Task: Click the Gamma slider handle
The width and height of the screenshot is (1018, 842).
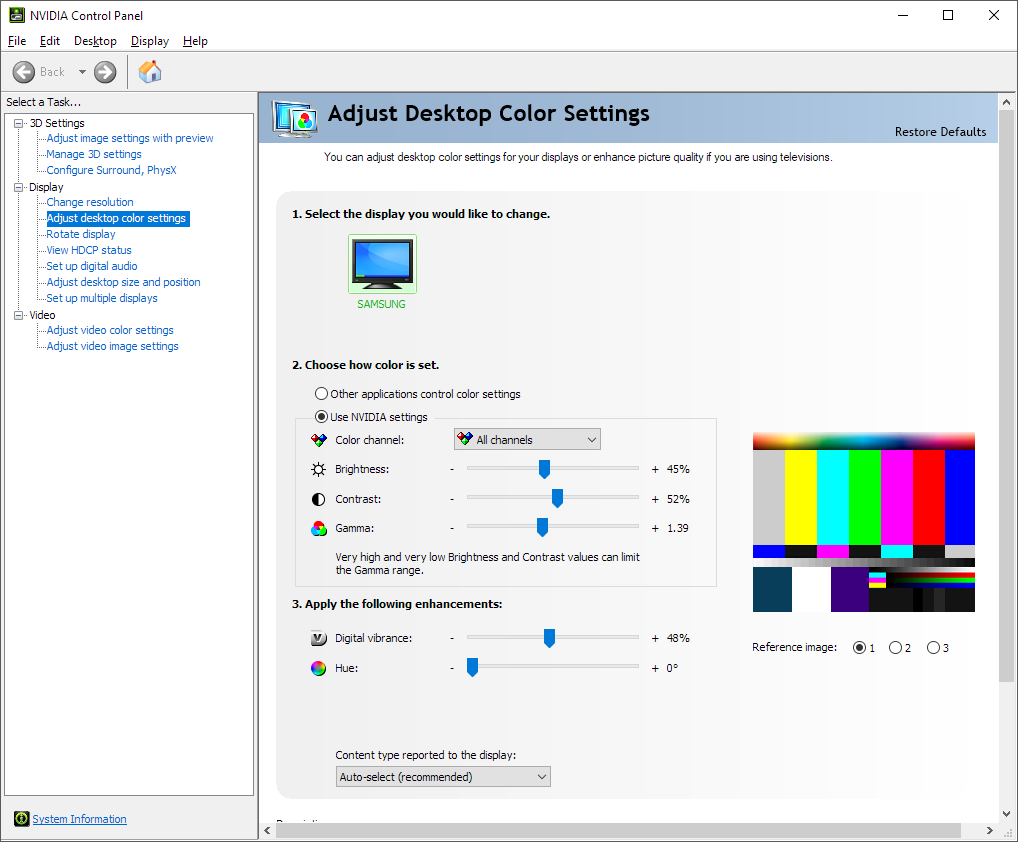Action: (x=542, y=528)
